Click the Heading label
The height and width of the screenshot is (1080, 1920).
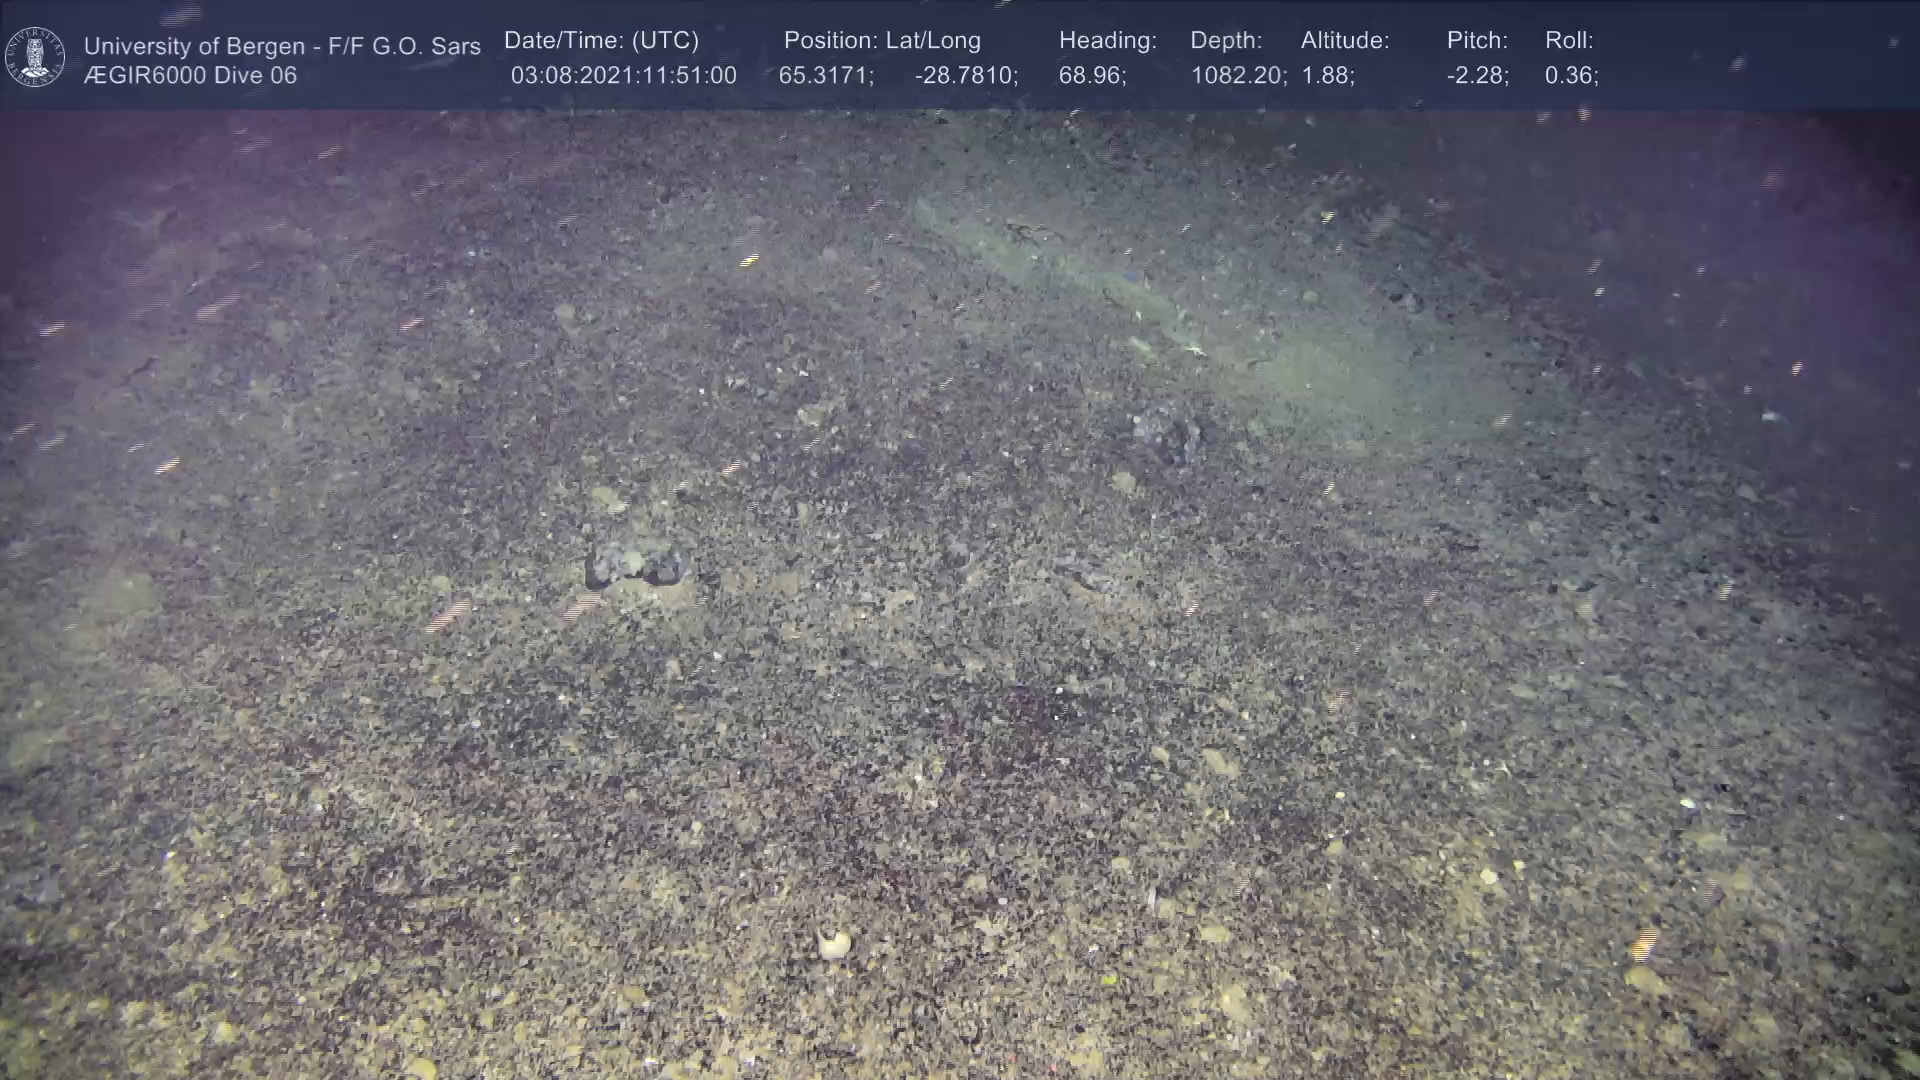click(x=1107, y=41)
